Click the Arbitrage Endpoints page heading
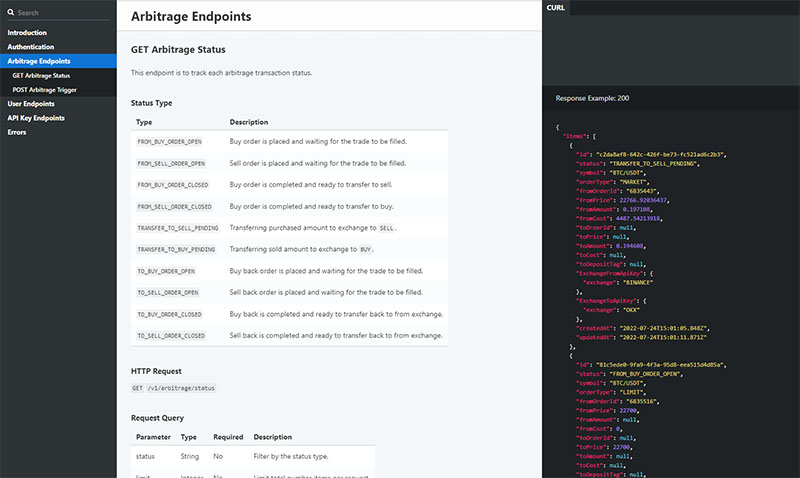Viewport: 800px width, 478px height. click(191, 17)
